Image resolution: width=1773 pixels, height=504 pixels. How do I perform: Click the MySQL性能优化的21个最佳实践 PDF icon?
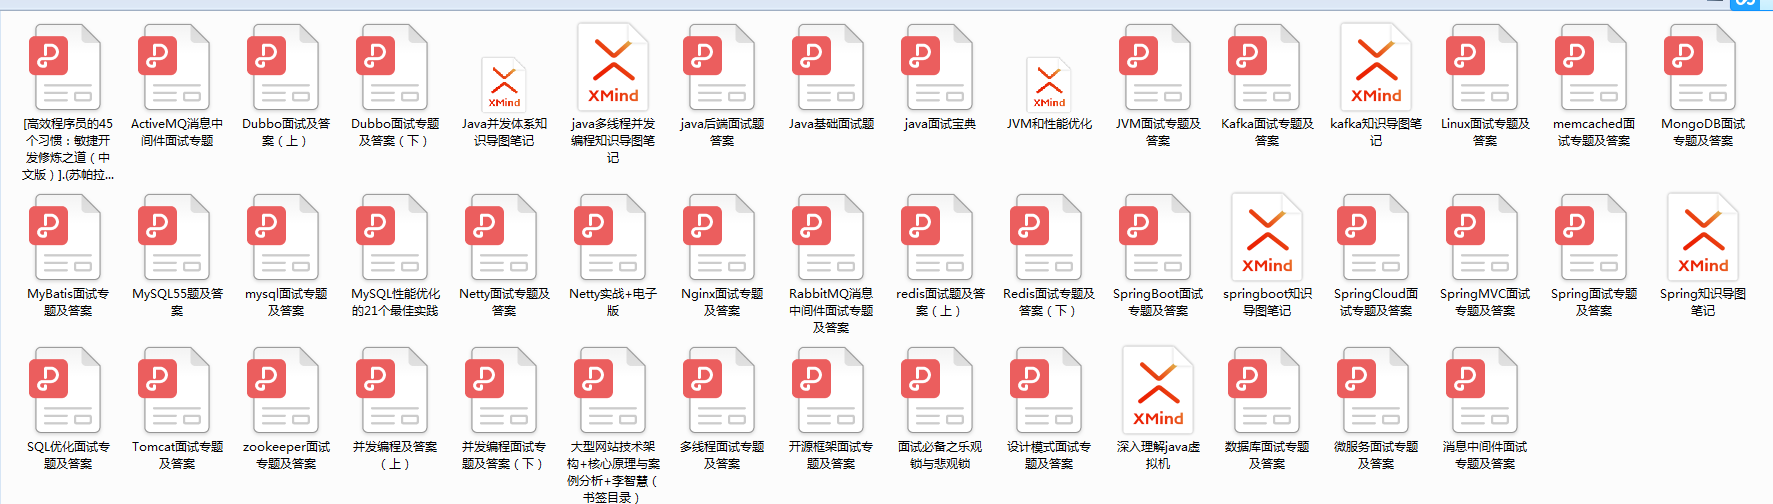(x=393, y=237)
